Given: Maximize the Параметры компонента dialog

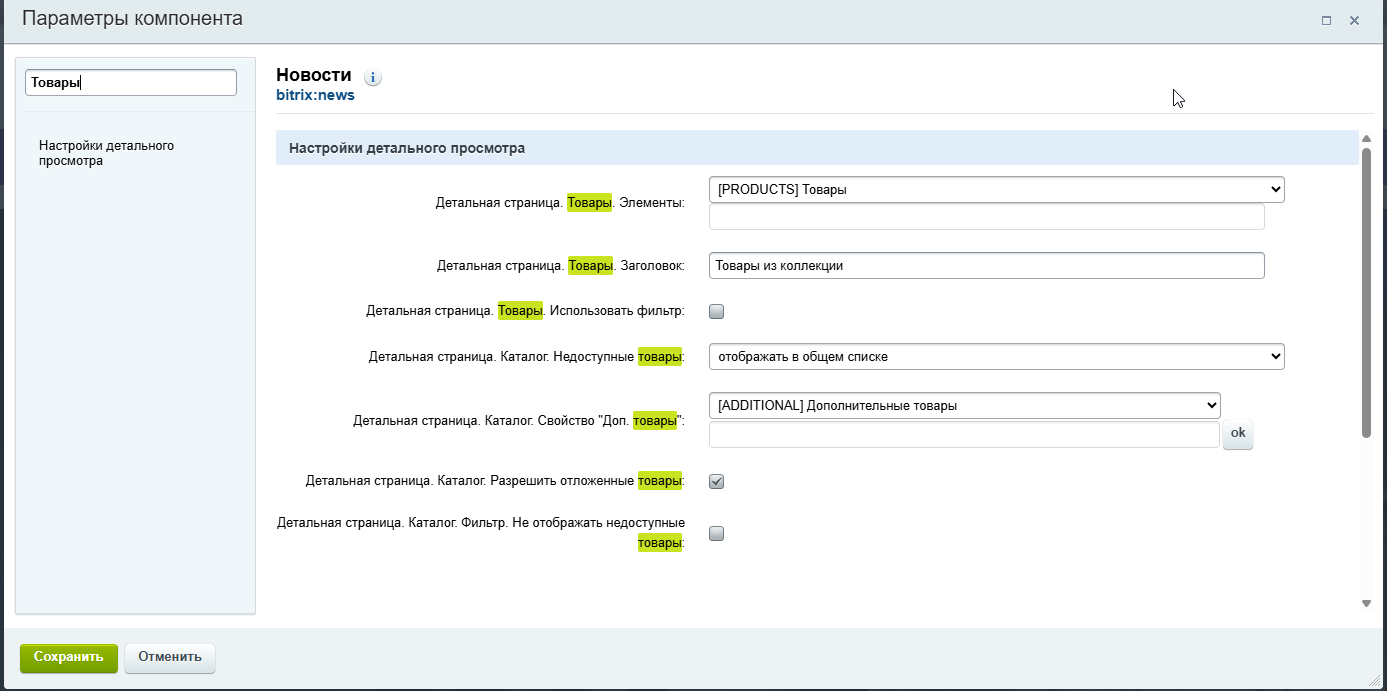Looking at the screenshot, I should pyautogui.click(x=1326, y=20).
